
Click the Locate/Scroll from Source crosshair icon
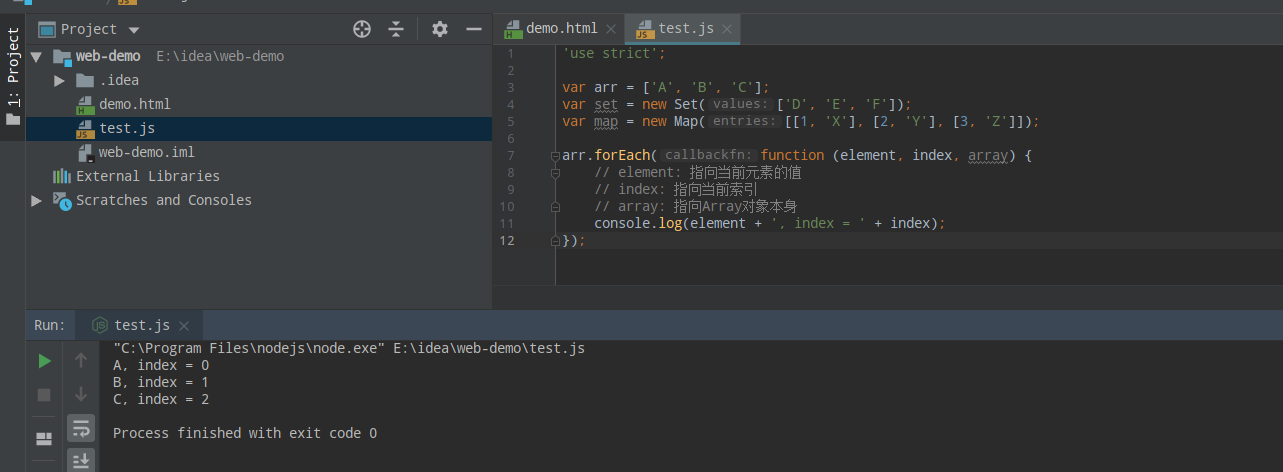362,29
